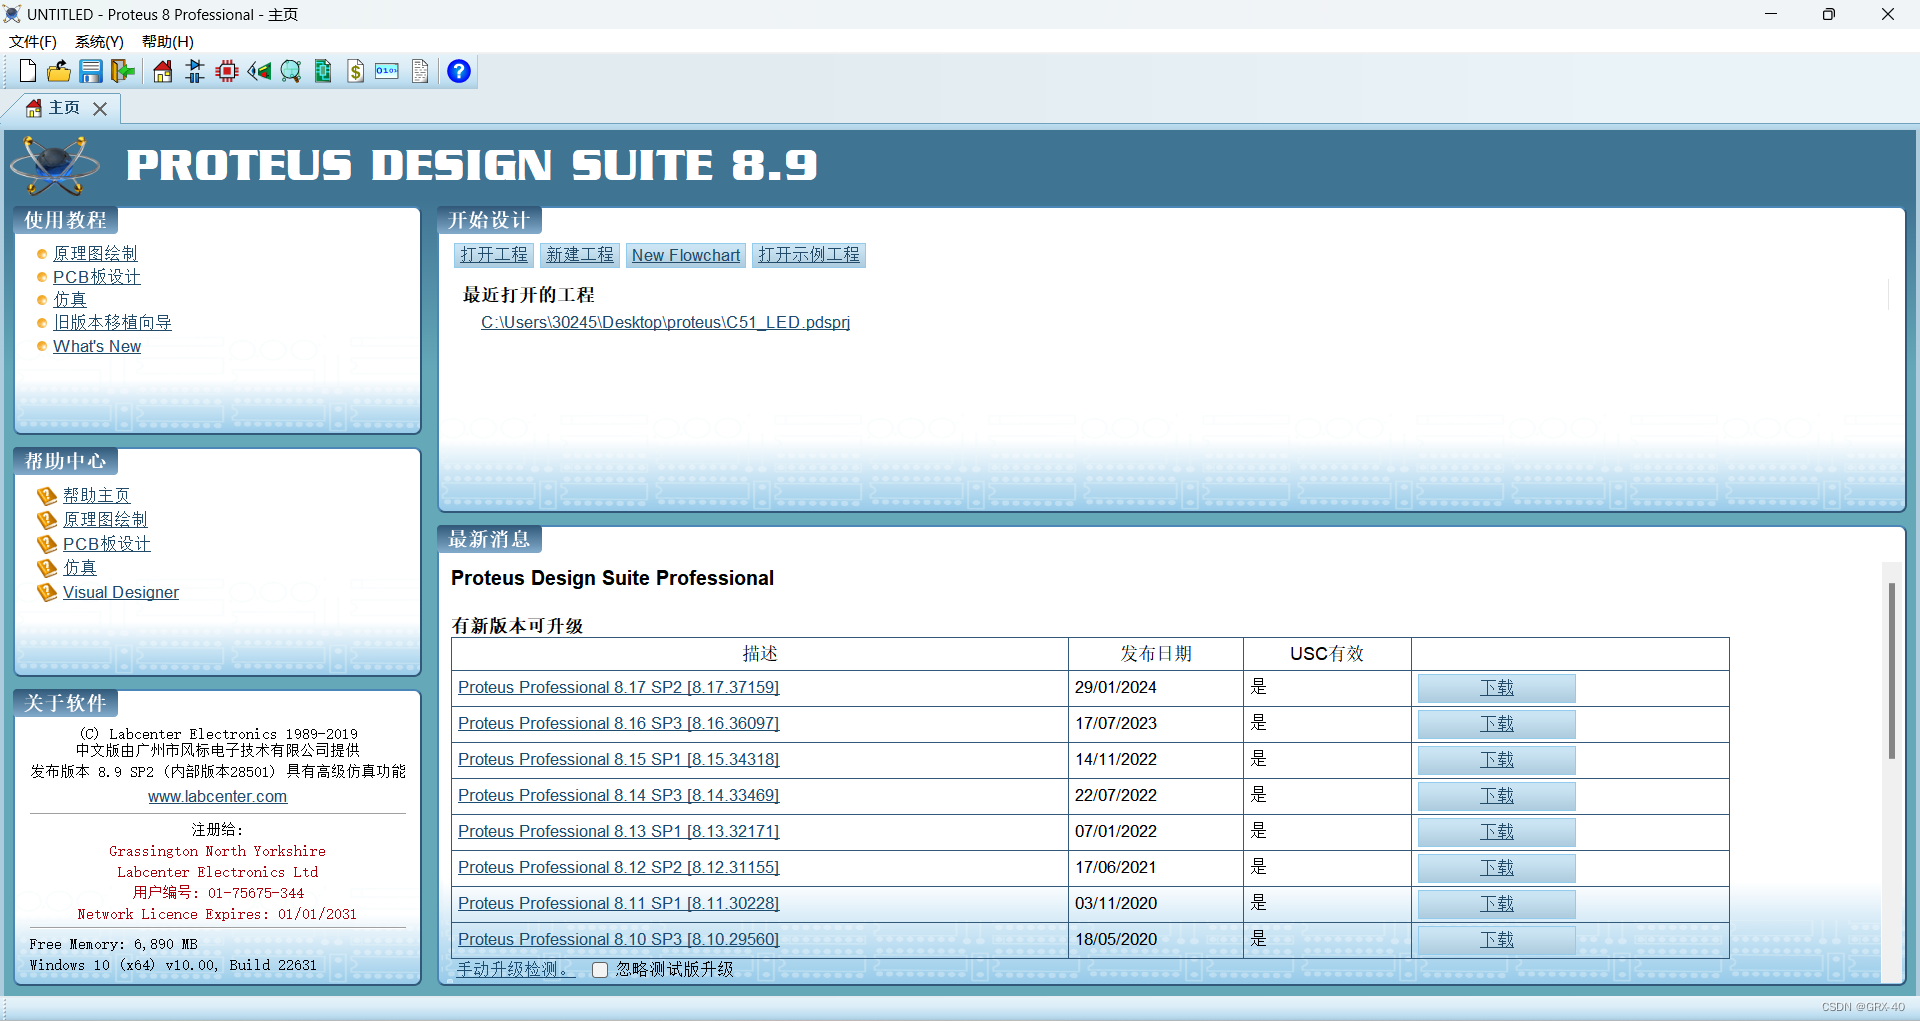Click the 打开工程 button
The height and width of the screenshot is (1021, 1920).
[494, 255]
